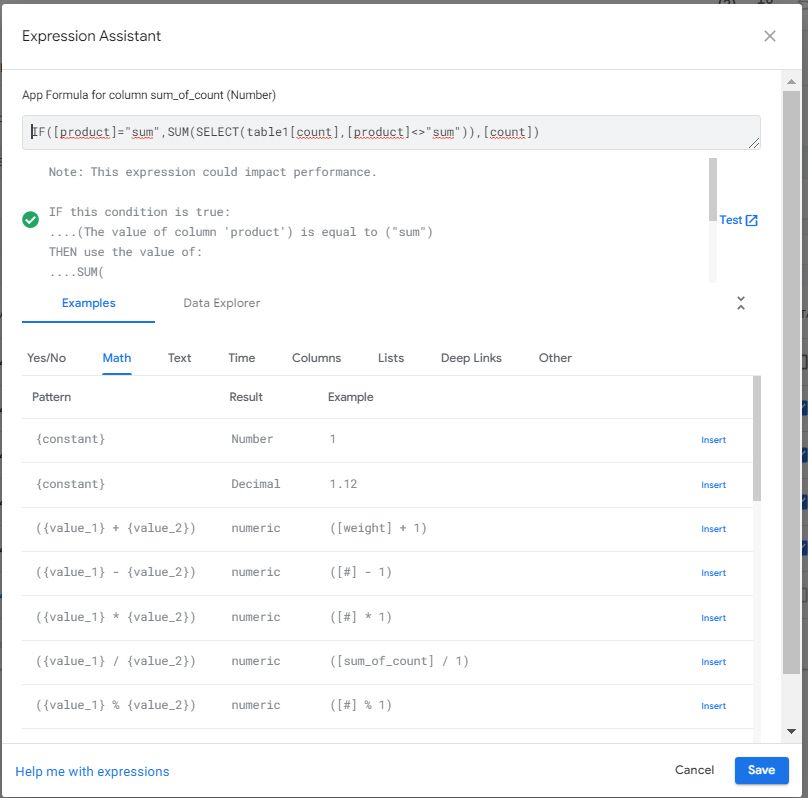Image resolution: width=808 pixels, height=798 pixels.
Task: Select the Columns examples category
Action: (316, 358)
